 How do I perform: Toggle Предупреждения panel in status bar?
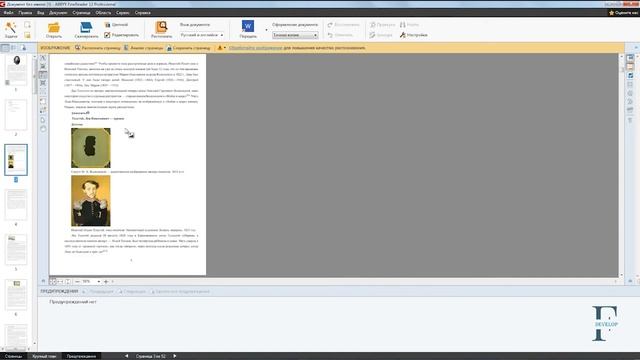coord(81,356)
